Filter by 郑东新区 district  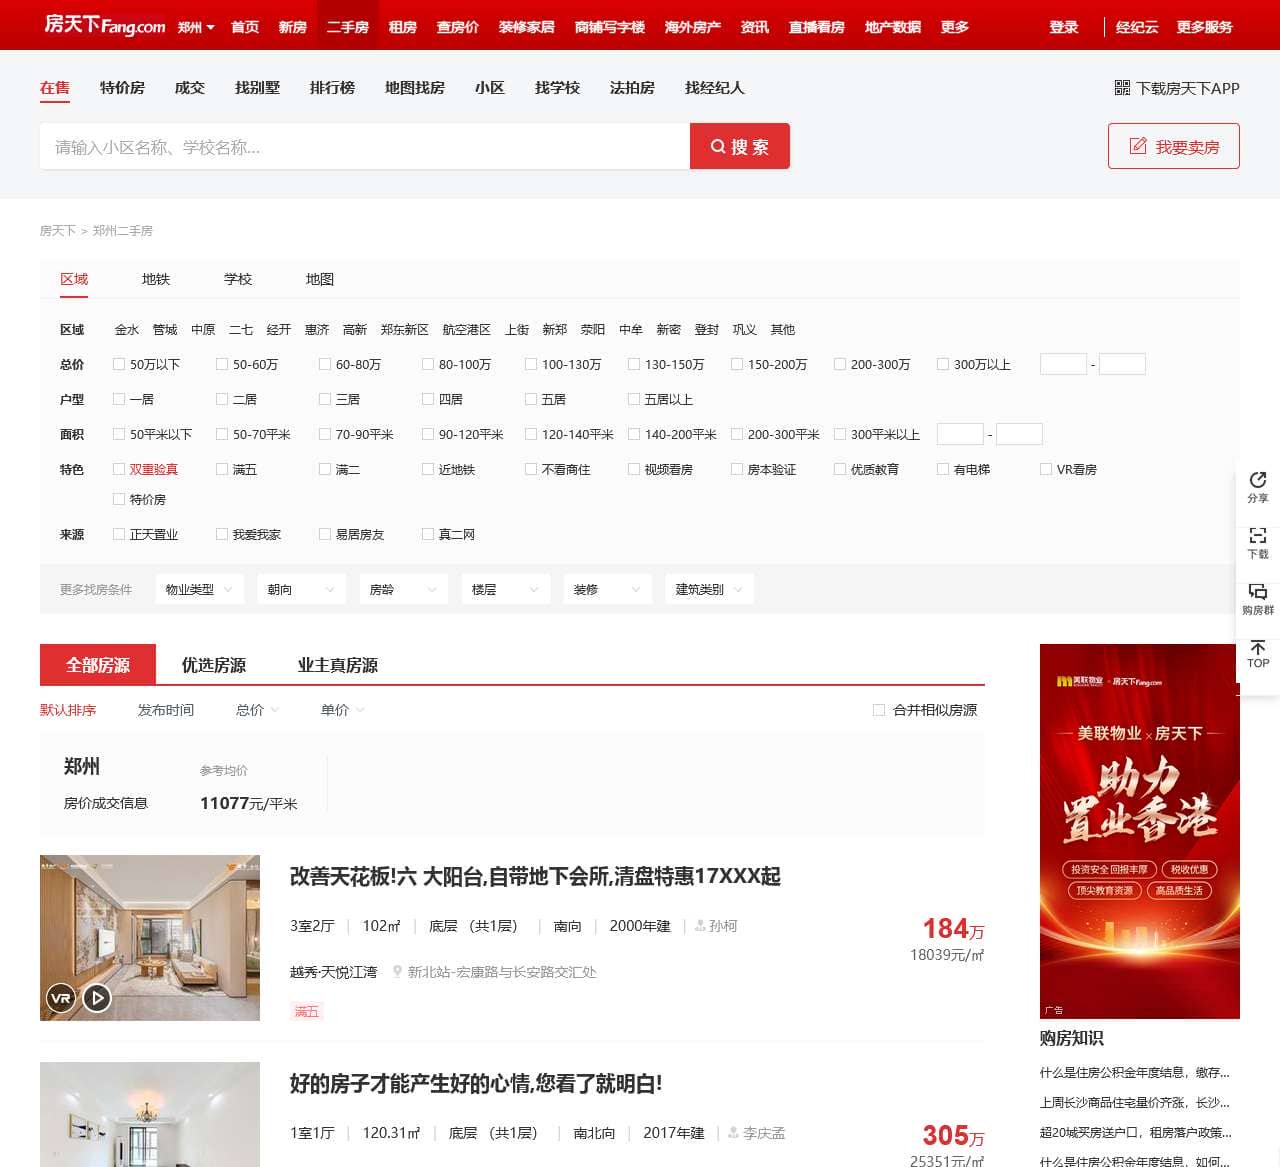405,330
